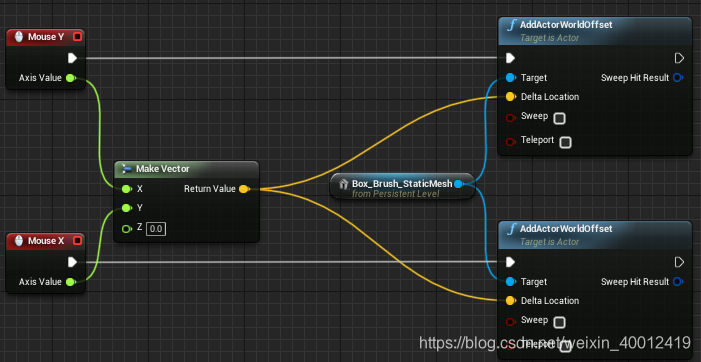701x362 pixels.
Task: Click the X input pin on Make Vector
Action: [x=127, y=189]
